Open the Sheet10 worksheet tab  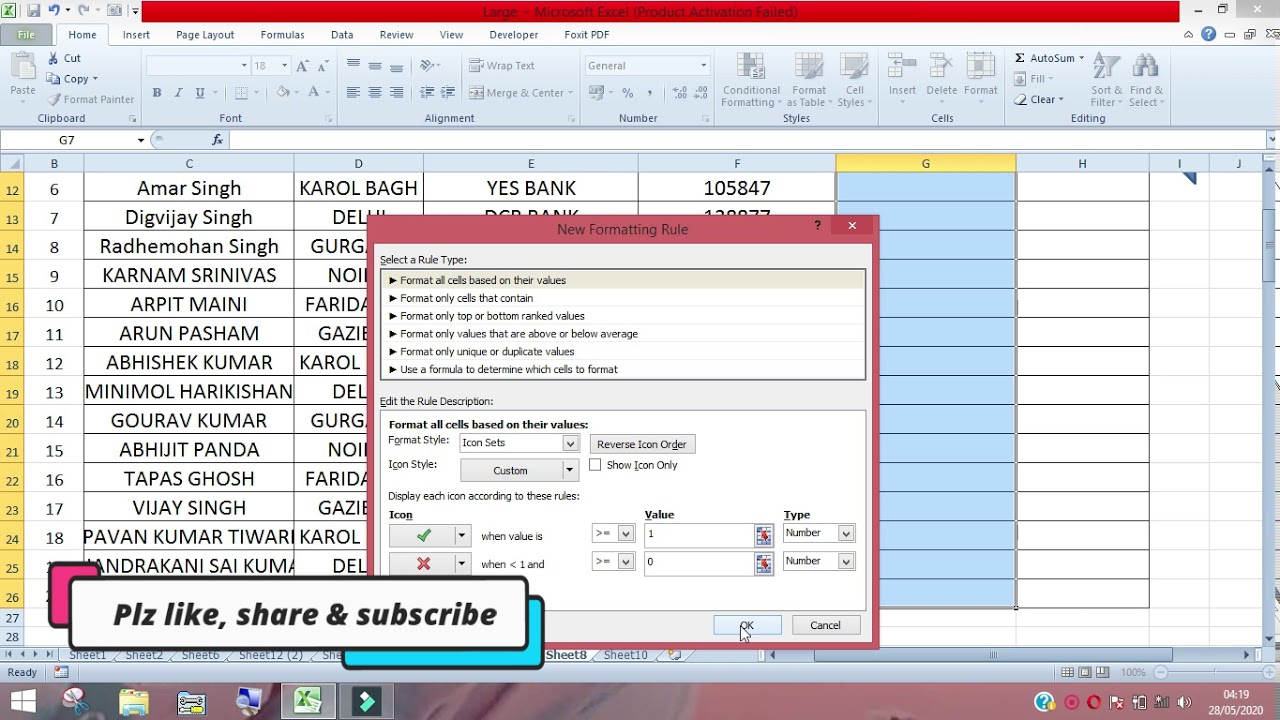[625, 655]
